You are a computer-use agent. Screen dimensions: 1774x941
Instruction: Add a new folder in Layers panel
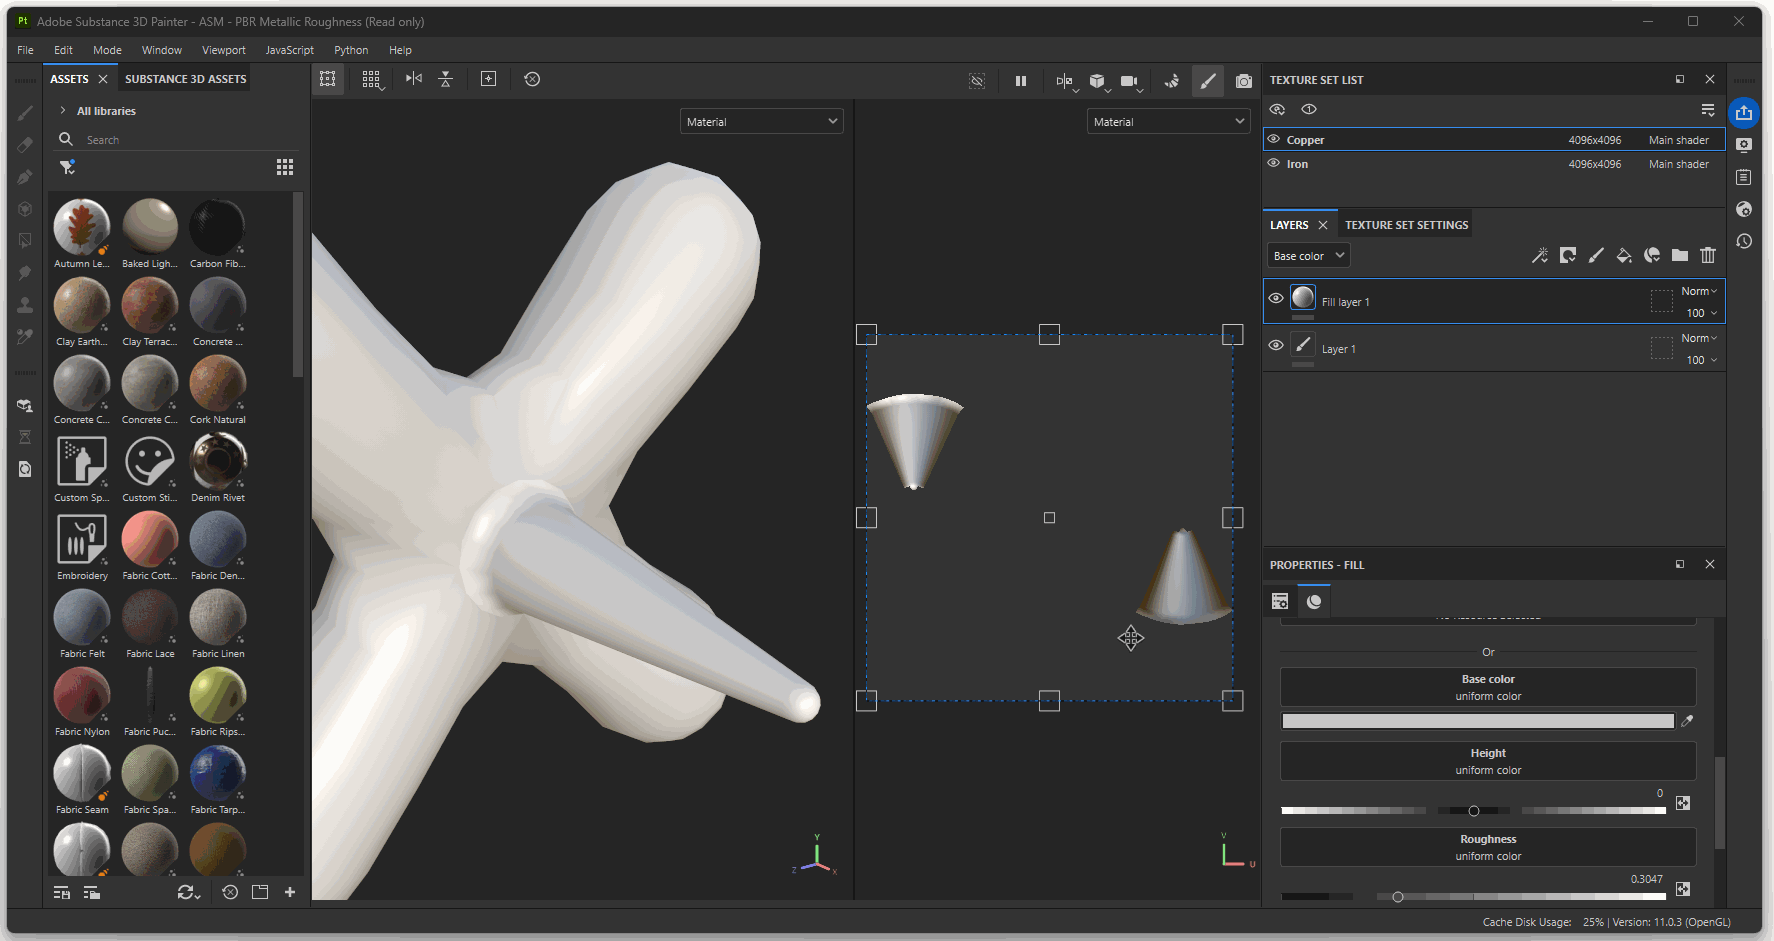coord(1680,256)
